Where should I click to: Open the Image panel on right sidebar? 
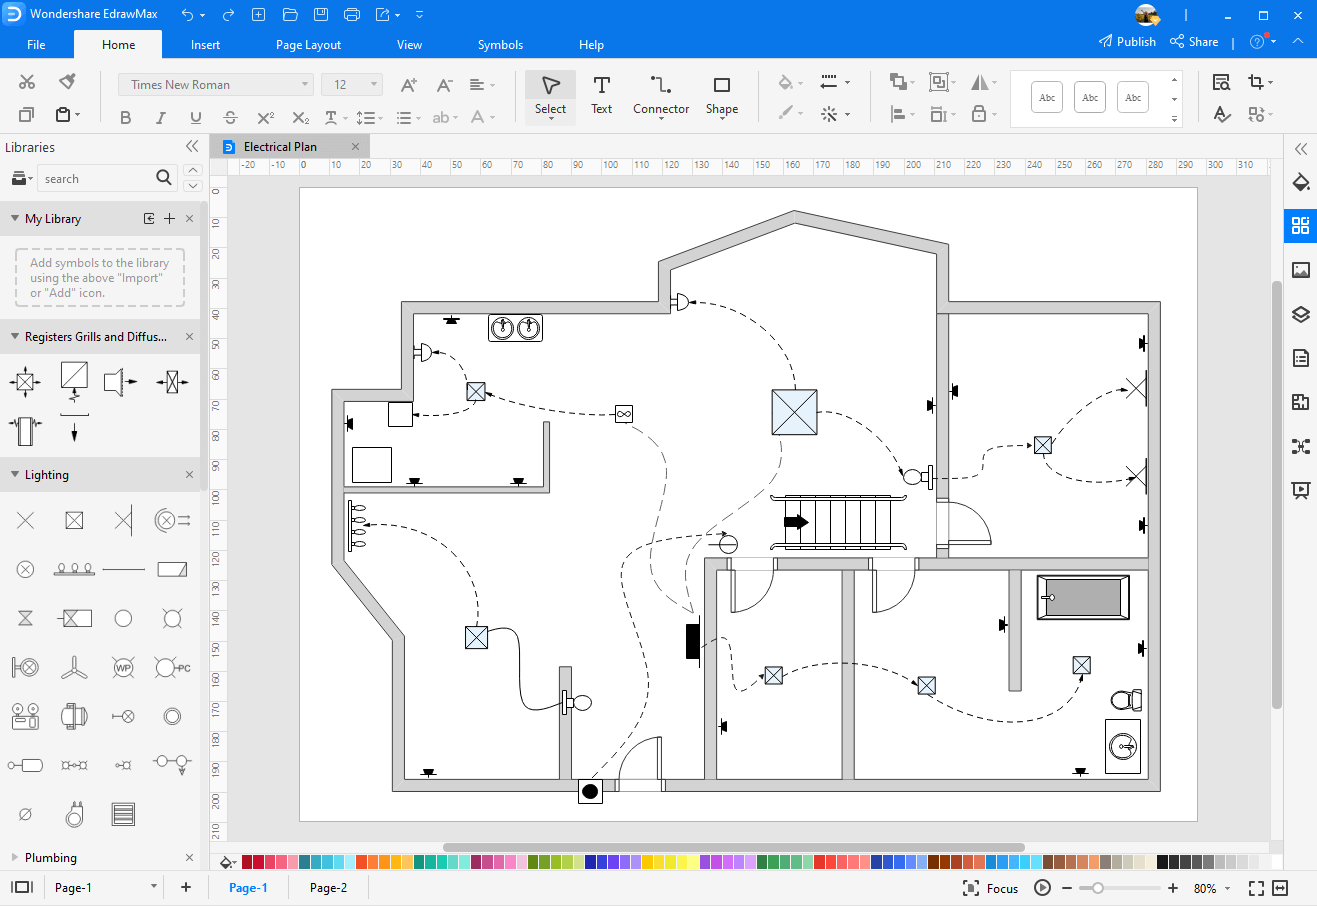point(1300,270)
